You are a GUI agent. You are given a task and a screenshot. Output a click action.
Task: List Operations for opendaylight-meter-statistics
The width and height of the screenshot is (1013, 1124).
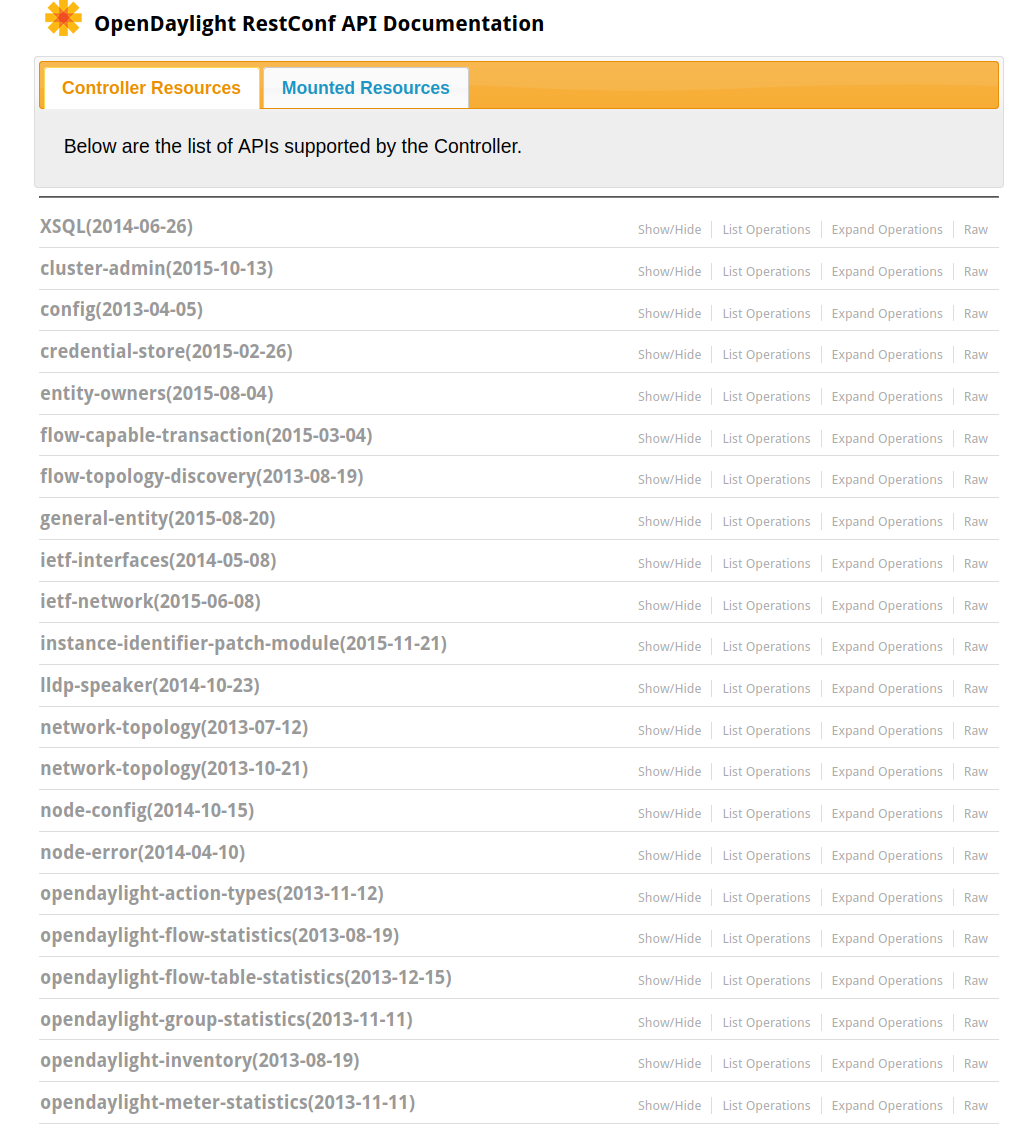766,1106
